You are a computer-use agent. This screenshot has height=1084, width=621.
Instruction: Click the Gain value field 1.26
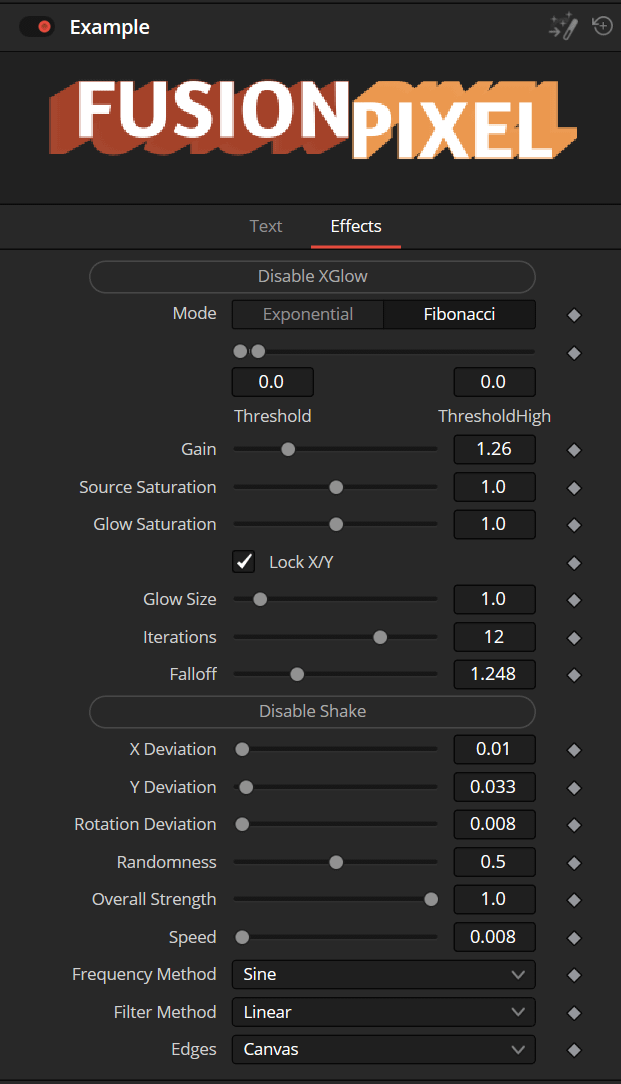[x=494, y=449]
